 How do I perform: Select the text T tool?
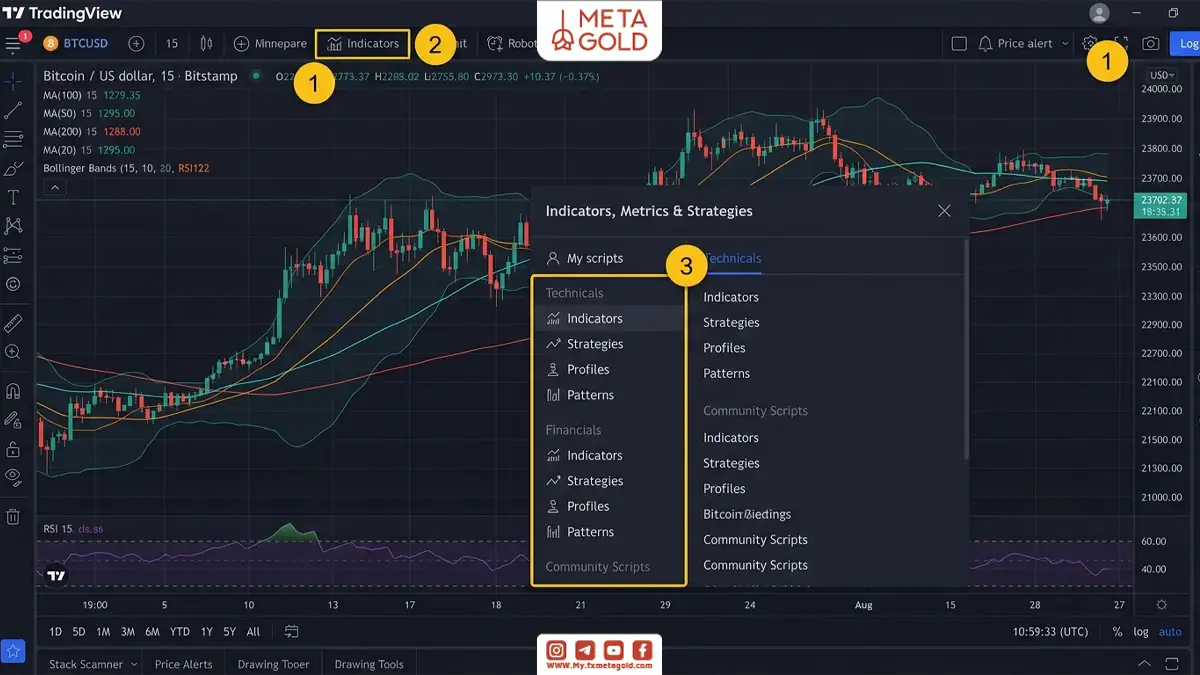tap(13, 198)
